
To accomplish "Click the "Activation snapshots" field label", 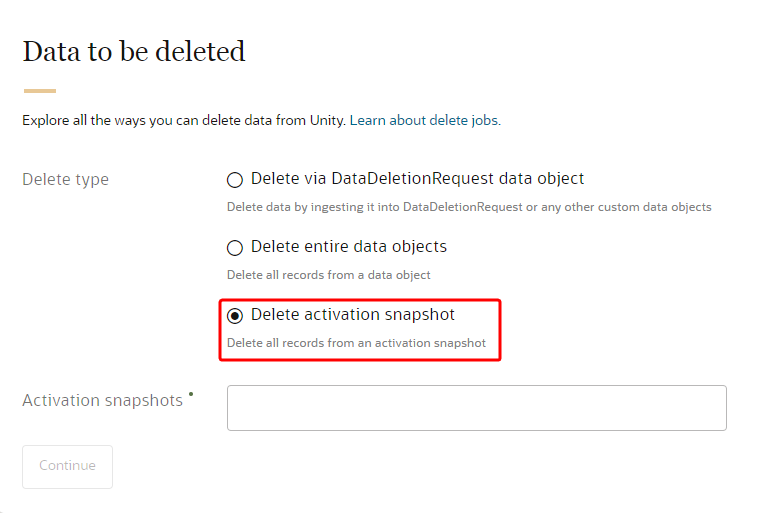I will coord(102,400).
